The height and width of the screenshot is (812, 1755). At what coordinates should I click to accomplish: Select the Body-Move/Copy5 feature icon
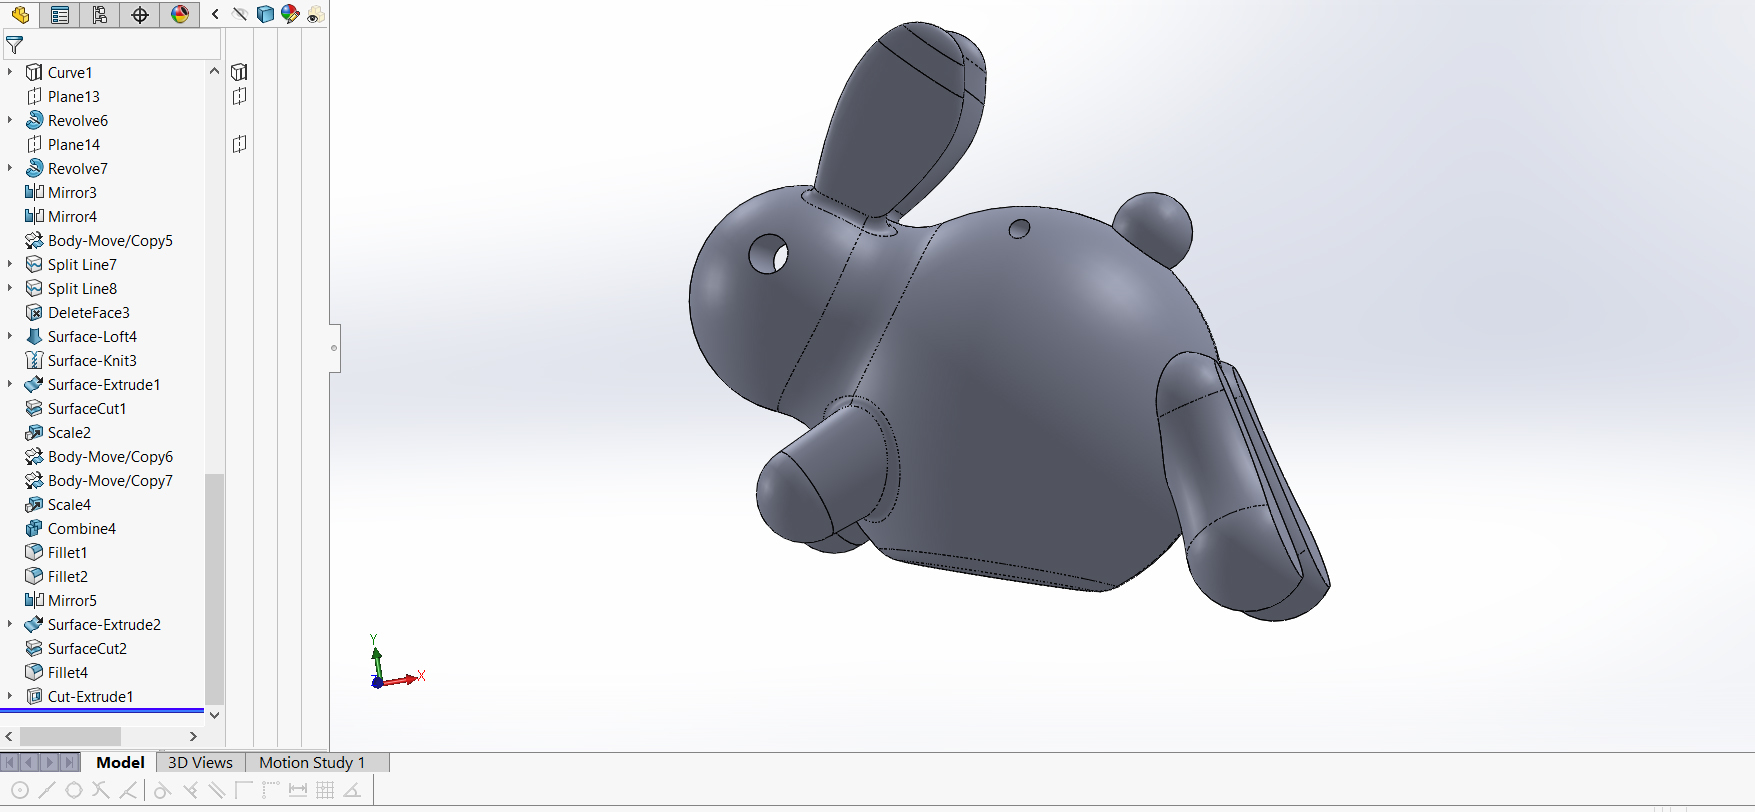pos(34,240)
